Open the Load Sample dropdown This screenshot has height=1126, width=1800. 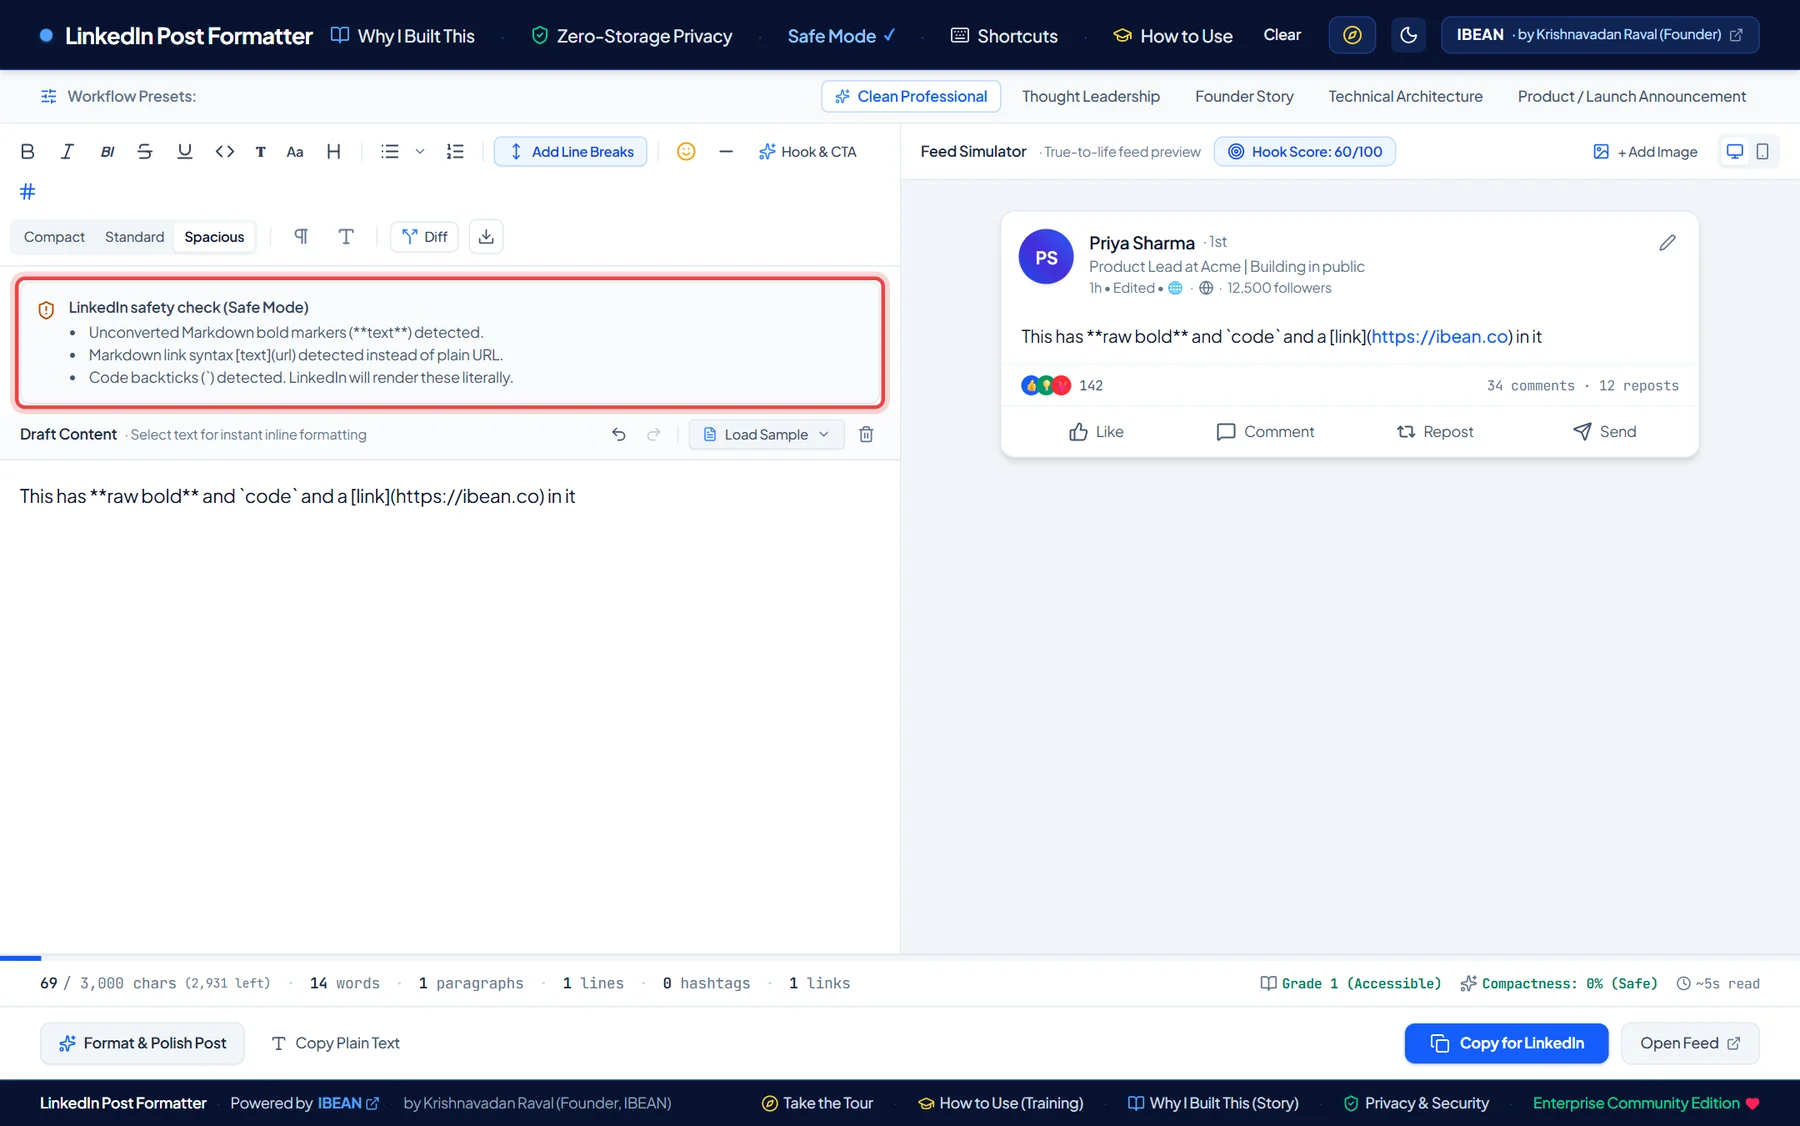766,435
